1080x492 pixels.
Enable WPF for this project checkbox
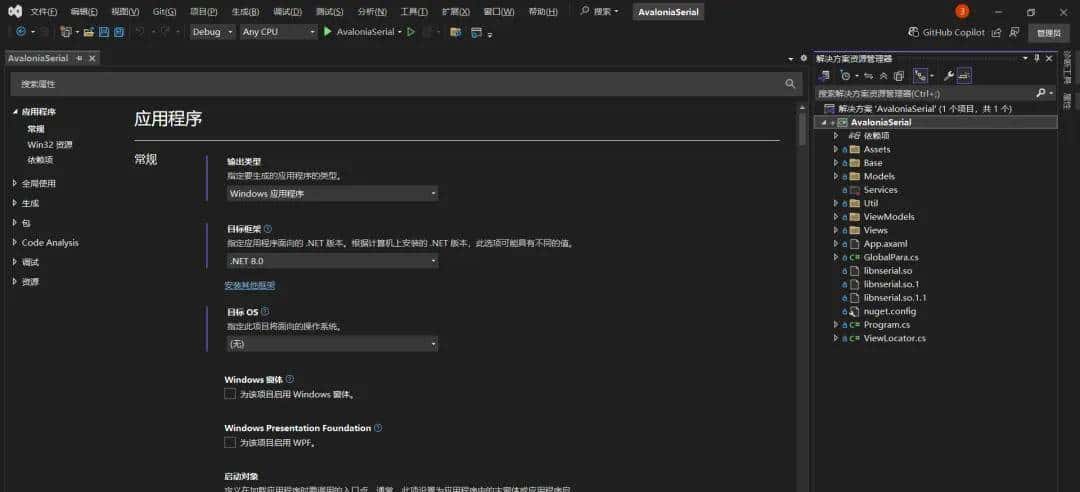pos(230,442)
